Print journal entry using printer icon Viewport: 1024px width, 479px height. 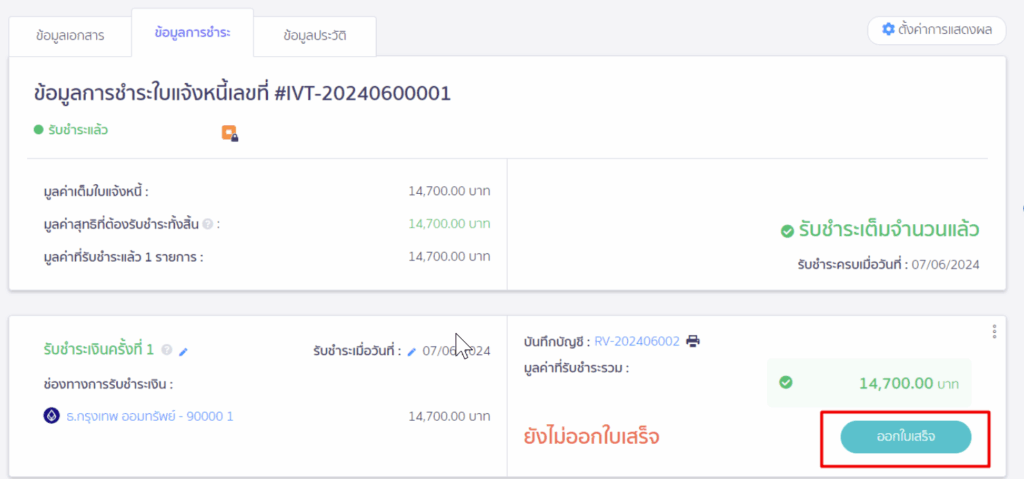(693, 340)
